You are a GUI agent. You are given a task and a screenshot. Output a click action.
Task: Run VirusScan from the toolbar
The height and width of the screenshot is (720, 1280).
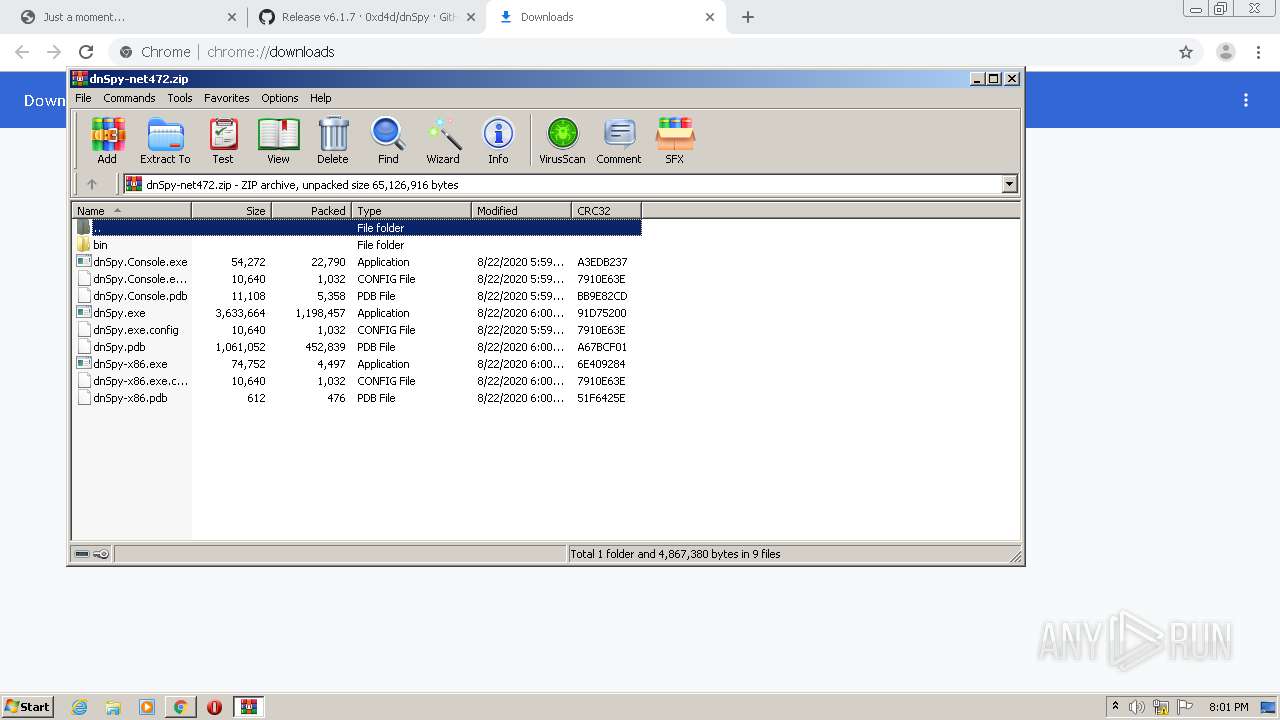click(562, 140)
